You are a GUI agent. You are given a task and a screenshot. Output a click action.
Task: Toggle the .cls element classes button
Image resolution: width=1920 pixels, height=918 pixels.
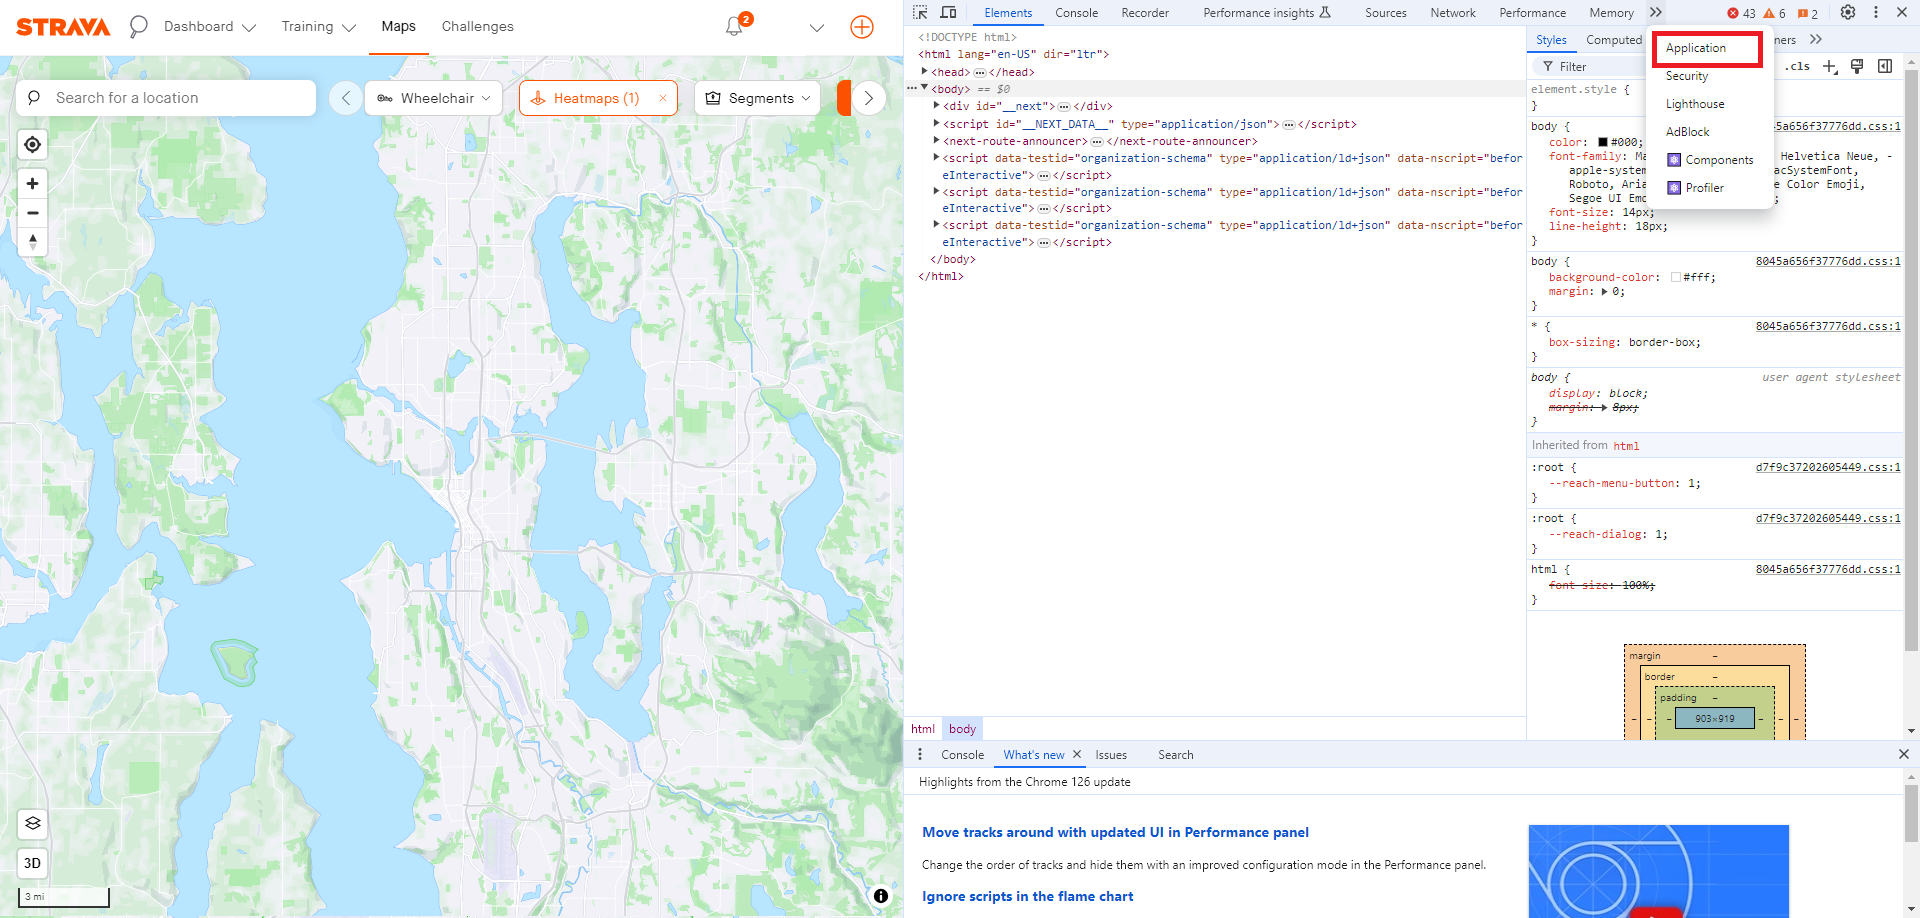[1797, 66]
